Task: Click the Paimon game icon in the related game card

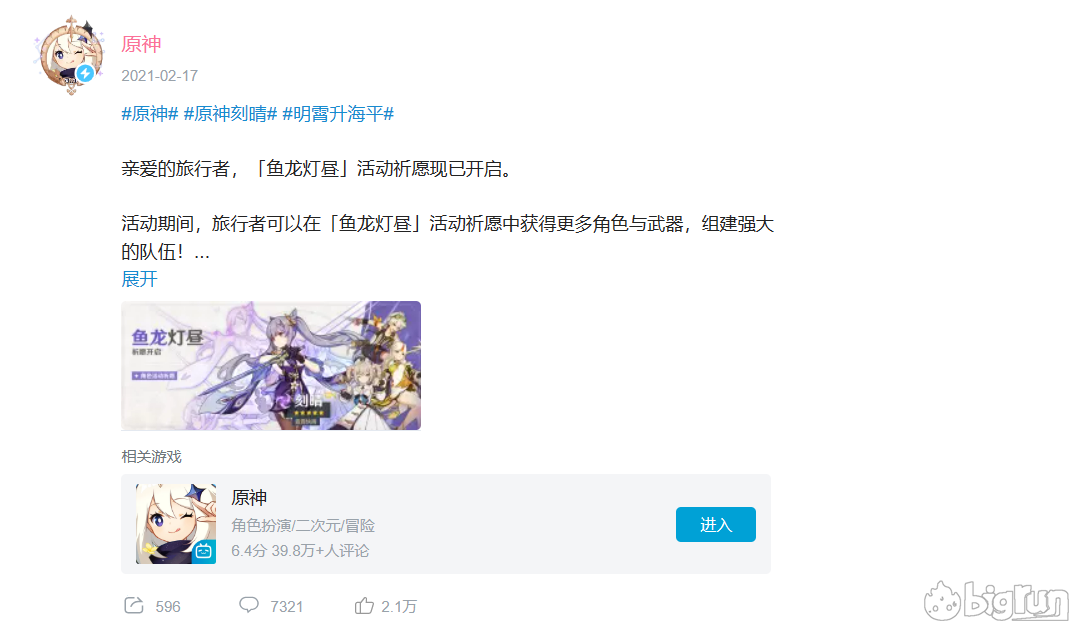Action: (x=176, y=524)
